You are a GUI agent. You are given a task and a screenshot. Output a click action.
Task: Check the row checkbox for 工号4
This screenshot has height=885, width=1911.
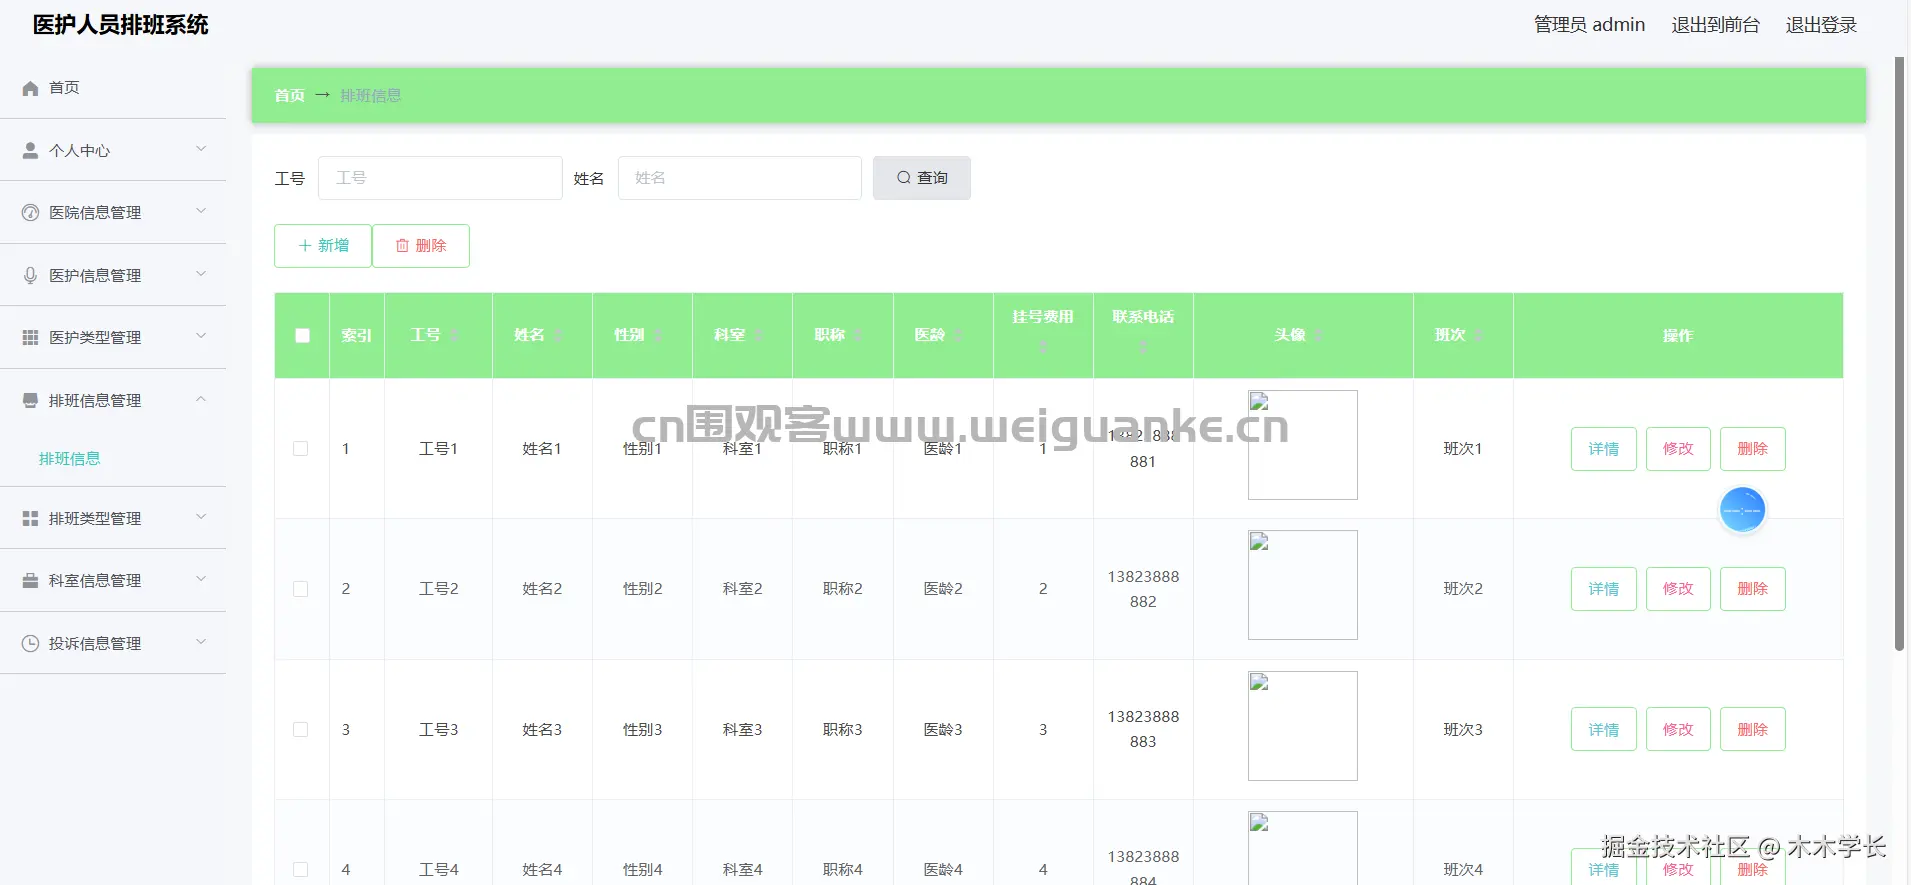pyautogui.click(x=300, y=869)
